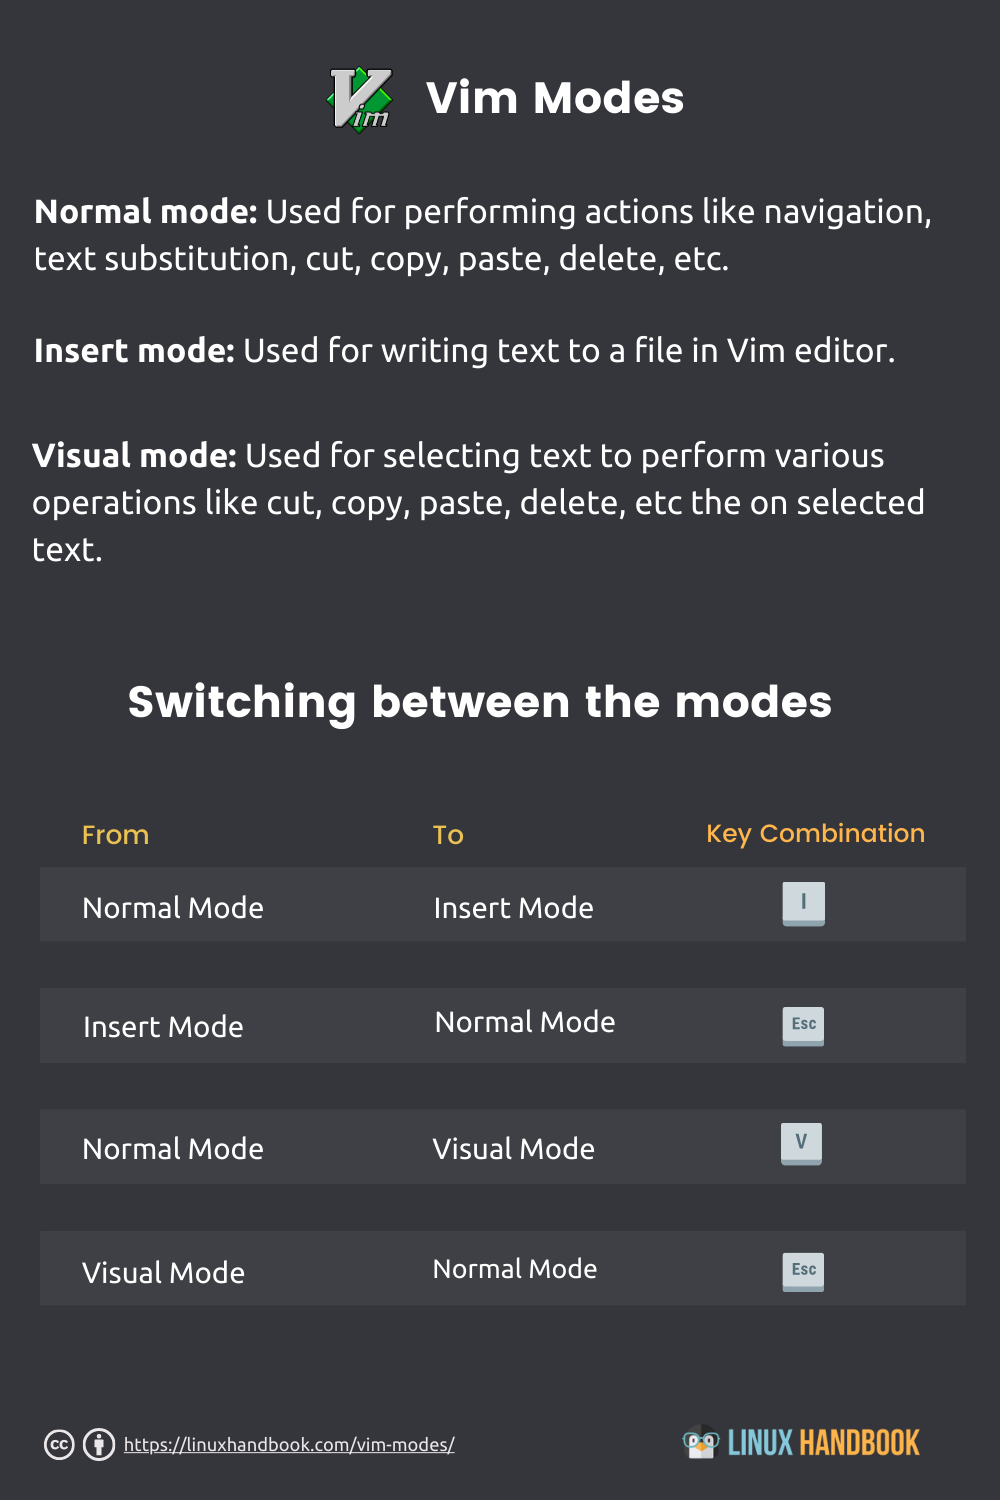Click the Key Combination column header

(x=815, y=834)
